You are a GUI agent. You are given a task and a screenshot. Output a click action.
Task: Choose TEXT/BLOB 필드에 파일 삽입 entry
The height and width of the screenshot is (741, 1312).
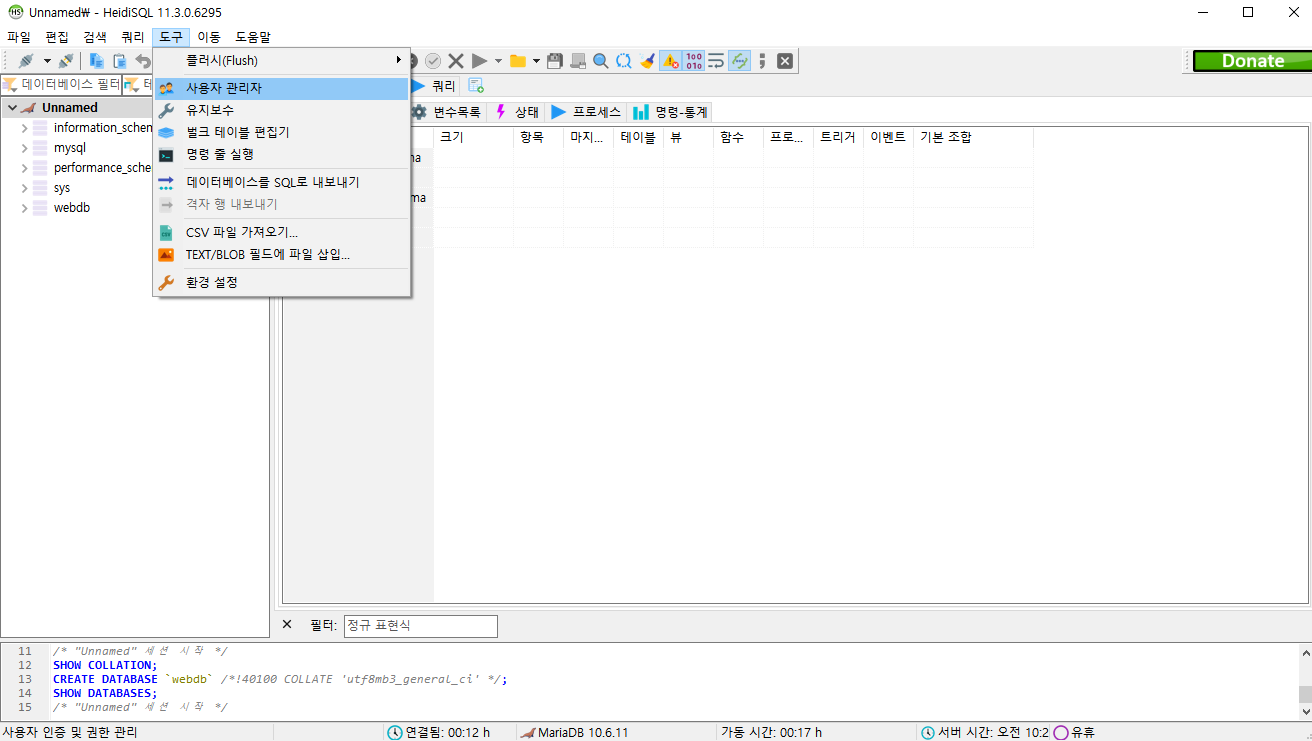click(x=281, y=254)
